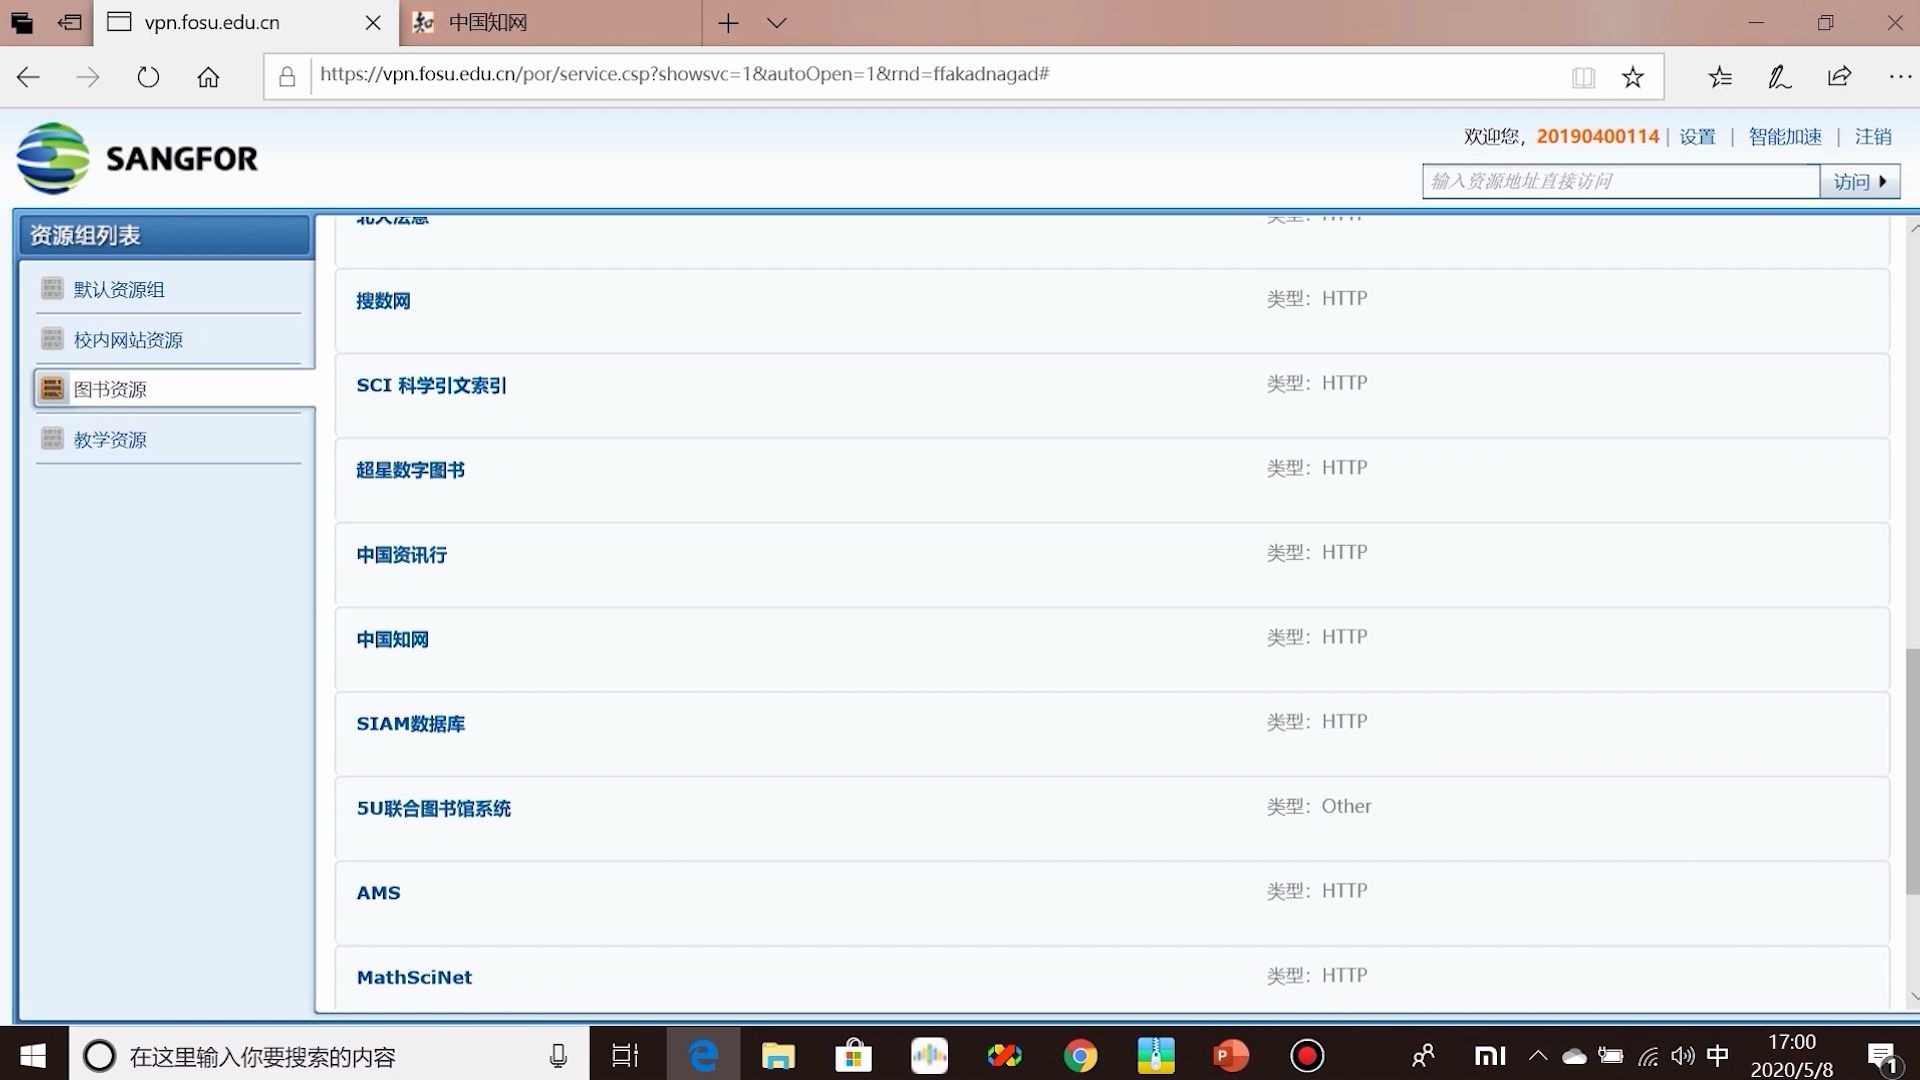The height and width of the screenshot is (1080, 1920).
Task: Click 智能加速 link
Action: [1785, 136]
